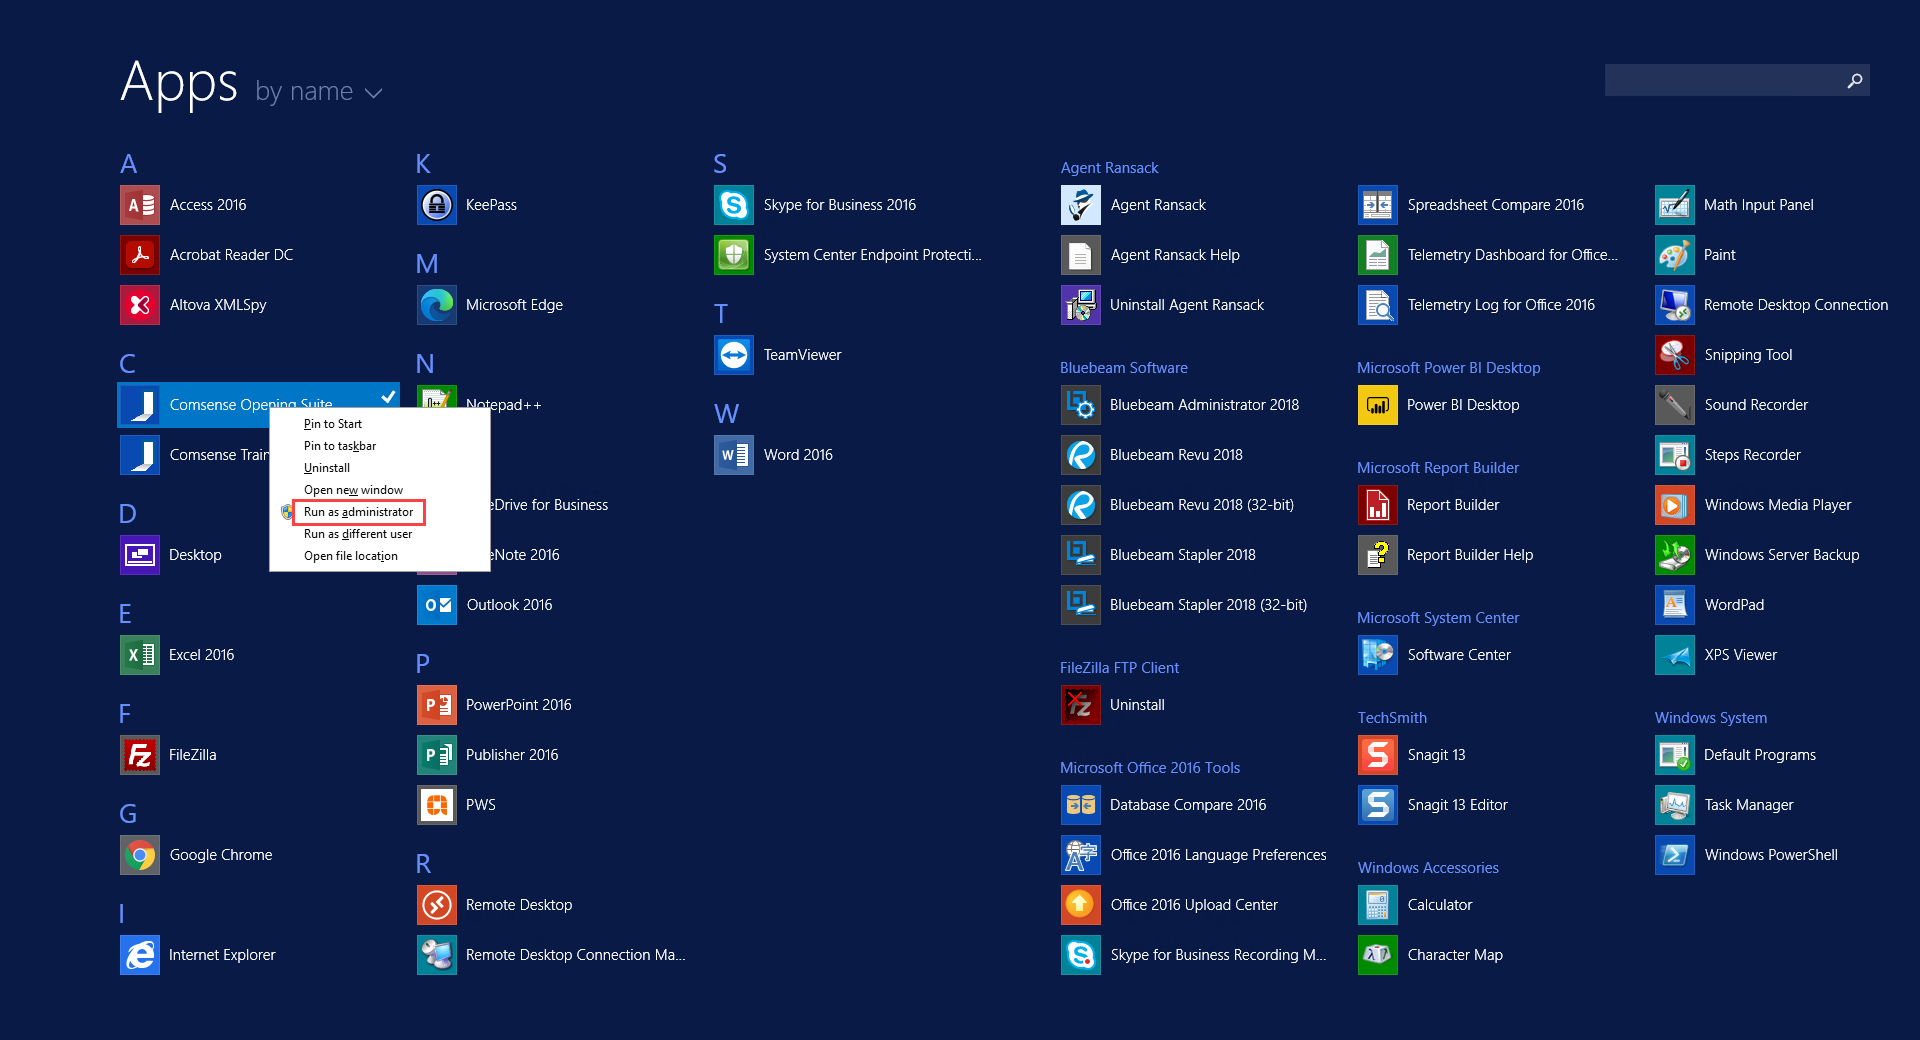Click the Windows Accessories group heading
Screen dimensions: 1920x1040
(x=1428, y=868)
